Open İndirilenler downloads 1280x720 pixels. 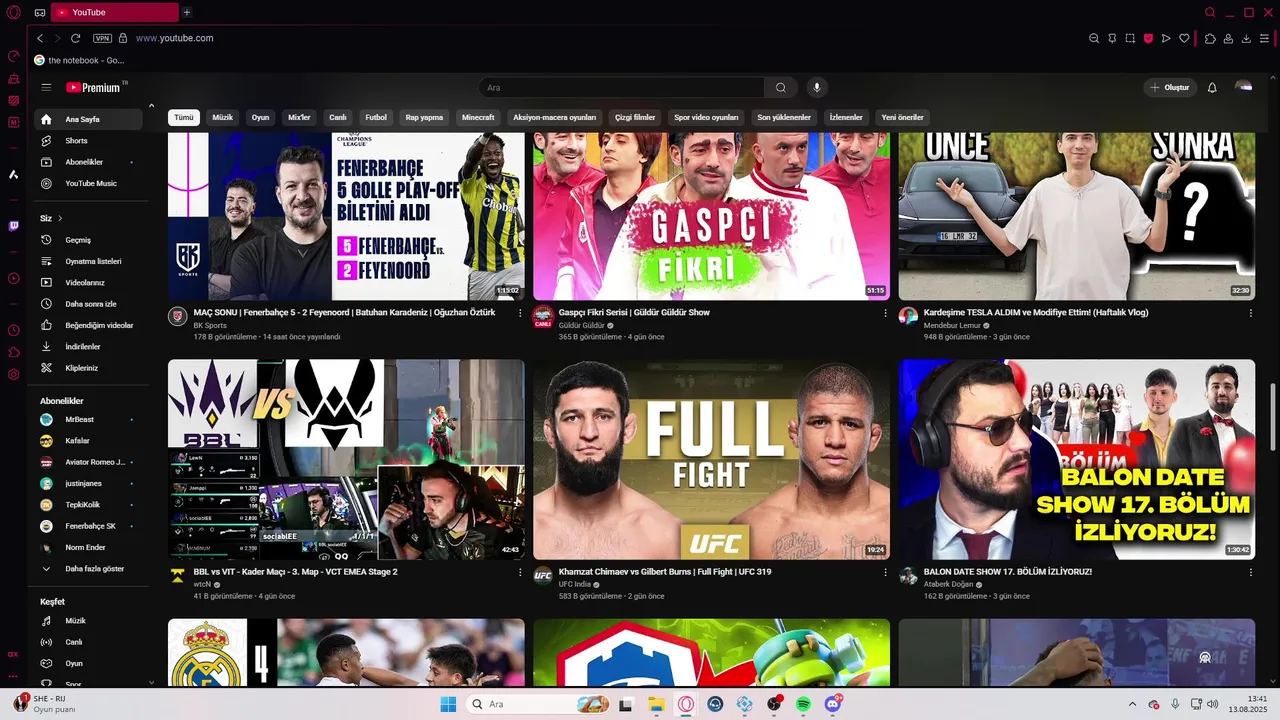(x=88, y=347)
